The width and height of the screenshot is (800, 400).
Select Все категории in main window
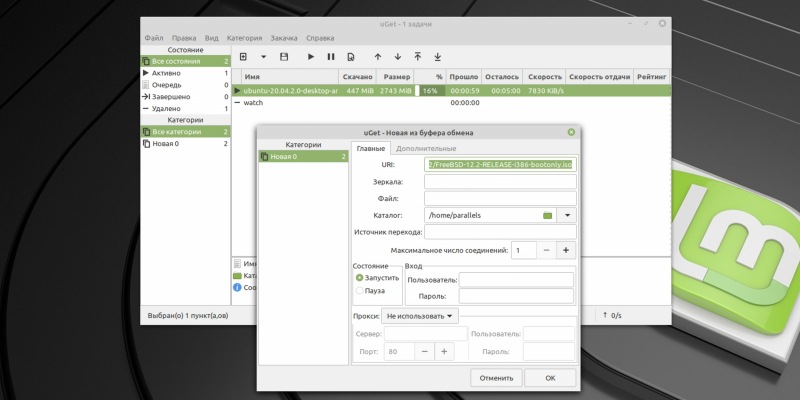click(x=186, y=132)
